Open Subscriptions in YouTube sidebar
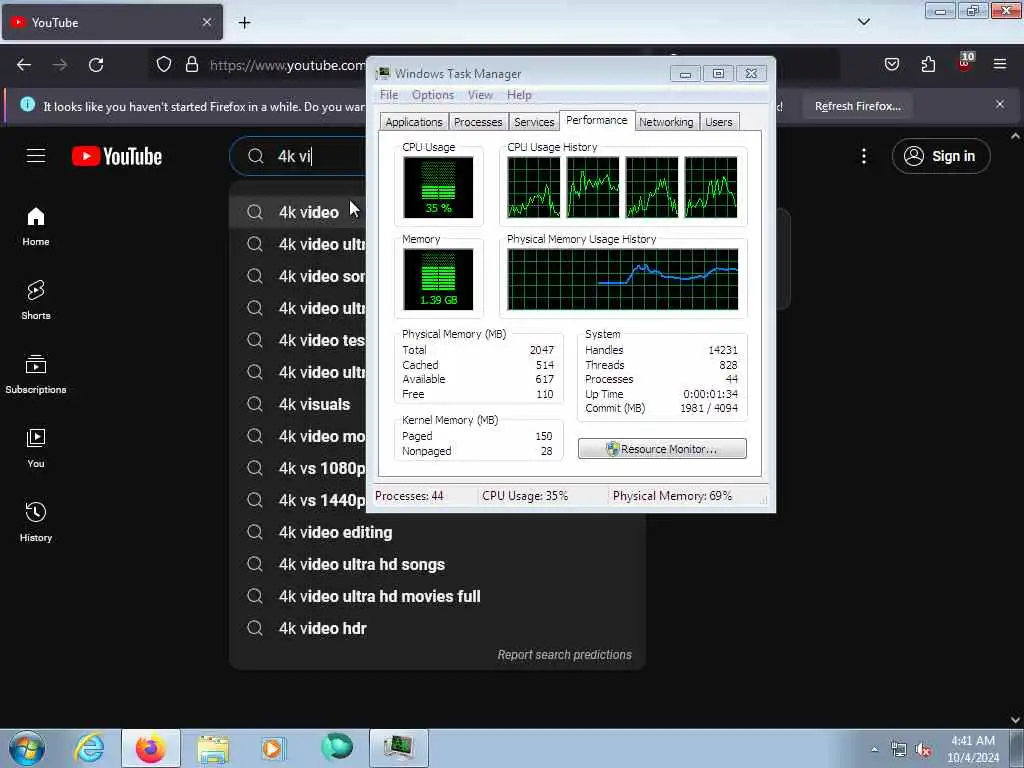Image resolution: width=1024 pixels, height=768 pixels. [36, 374]
